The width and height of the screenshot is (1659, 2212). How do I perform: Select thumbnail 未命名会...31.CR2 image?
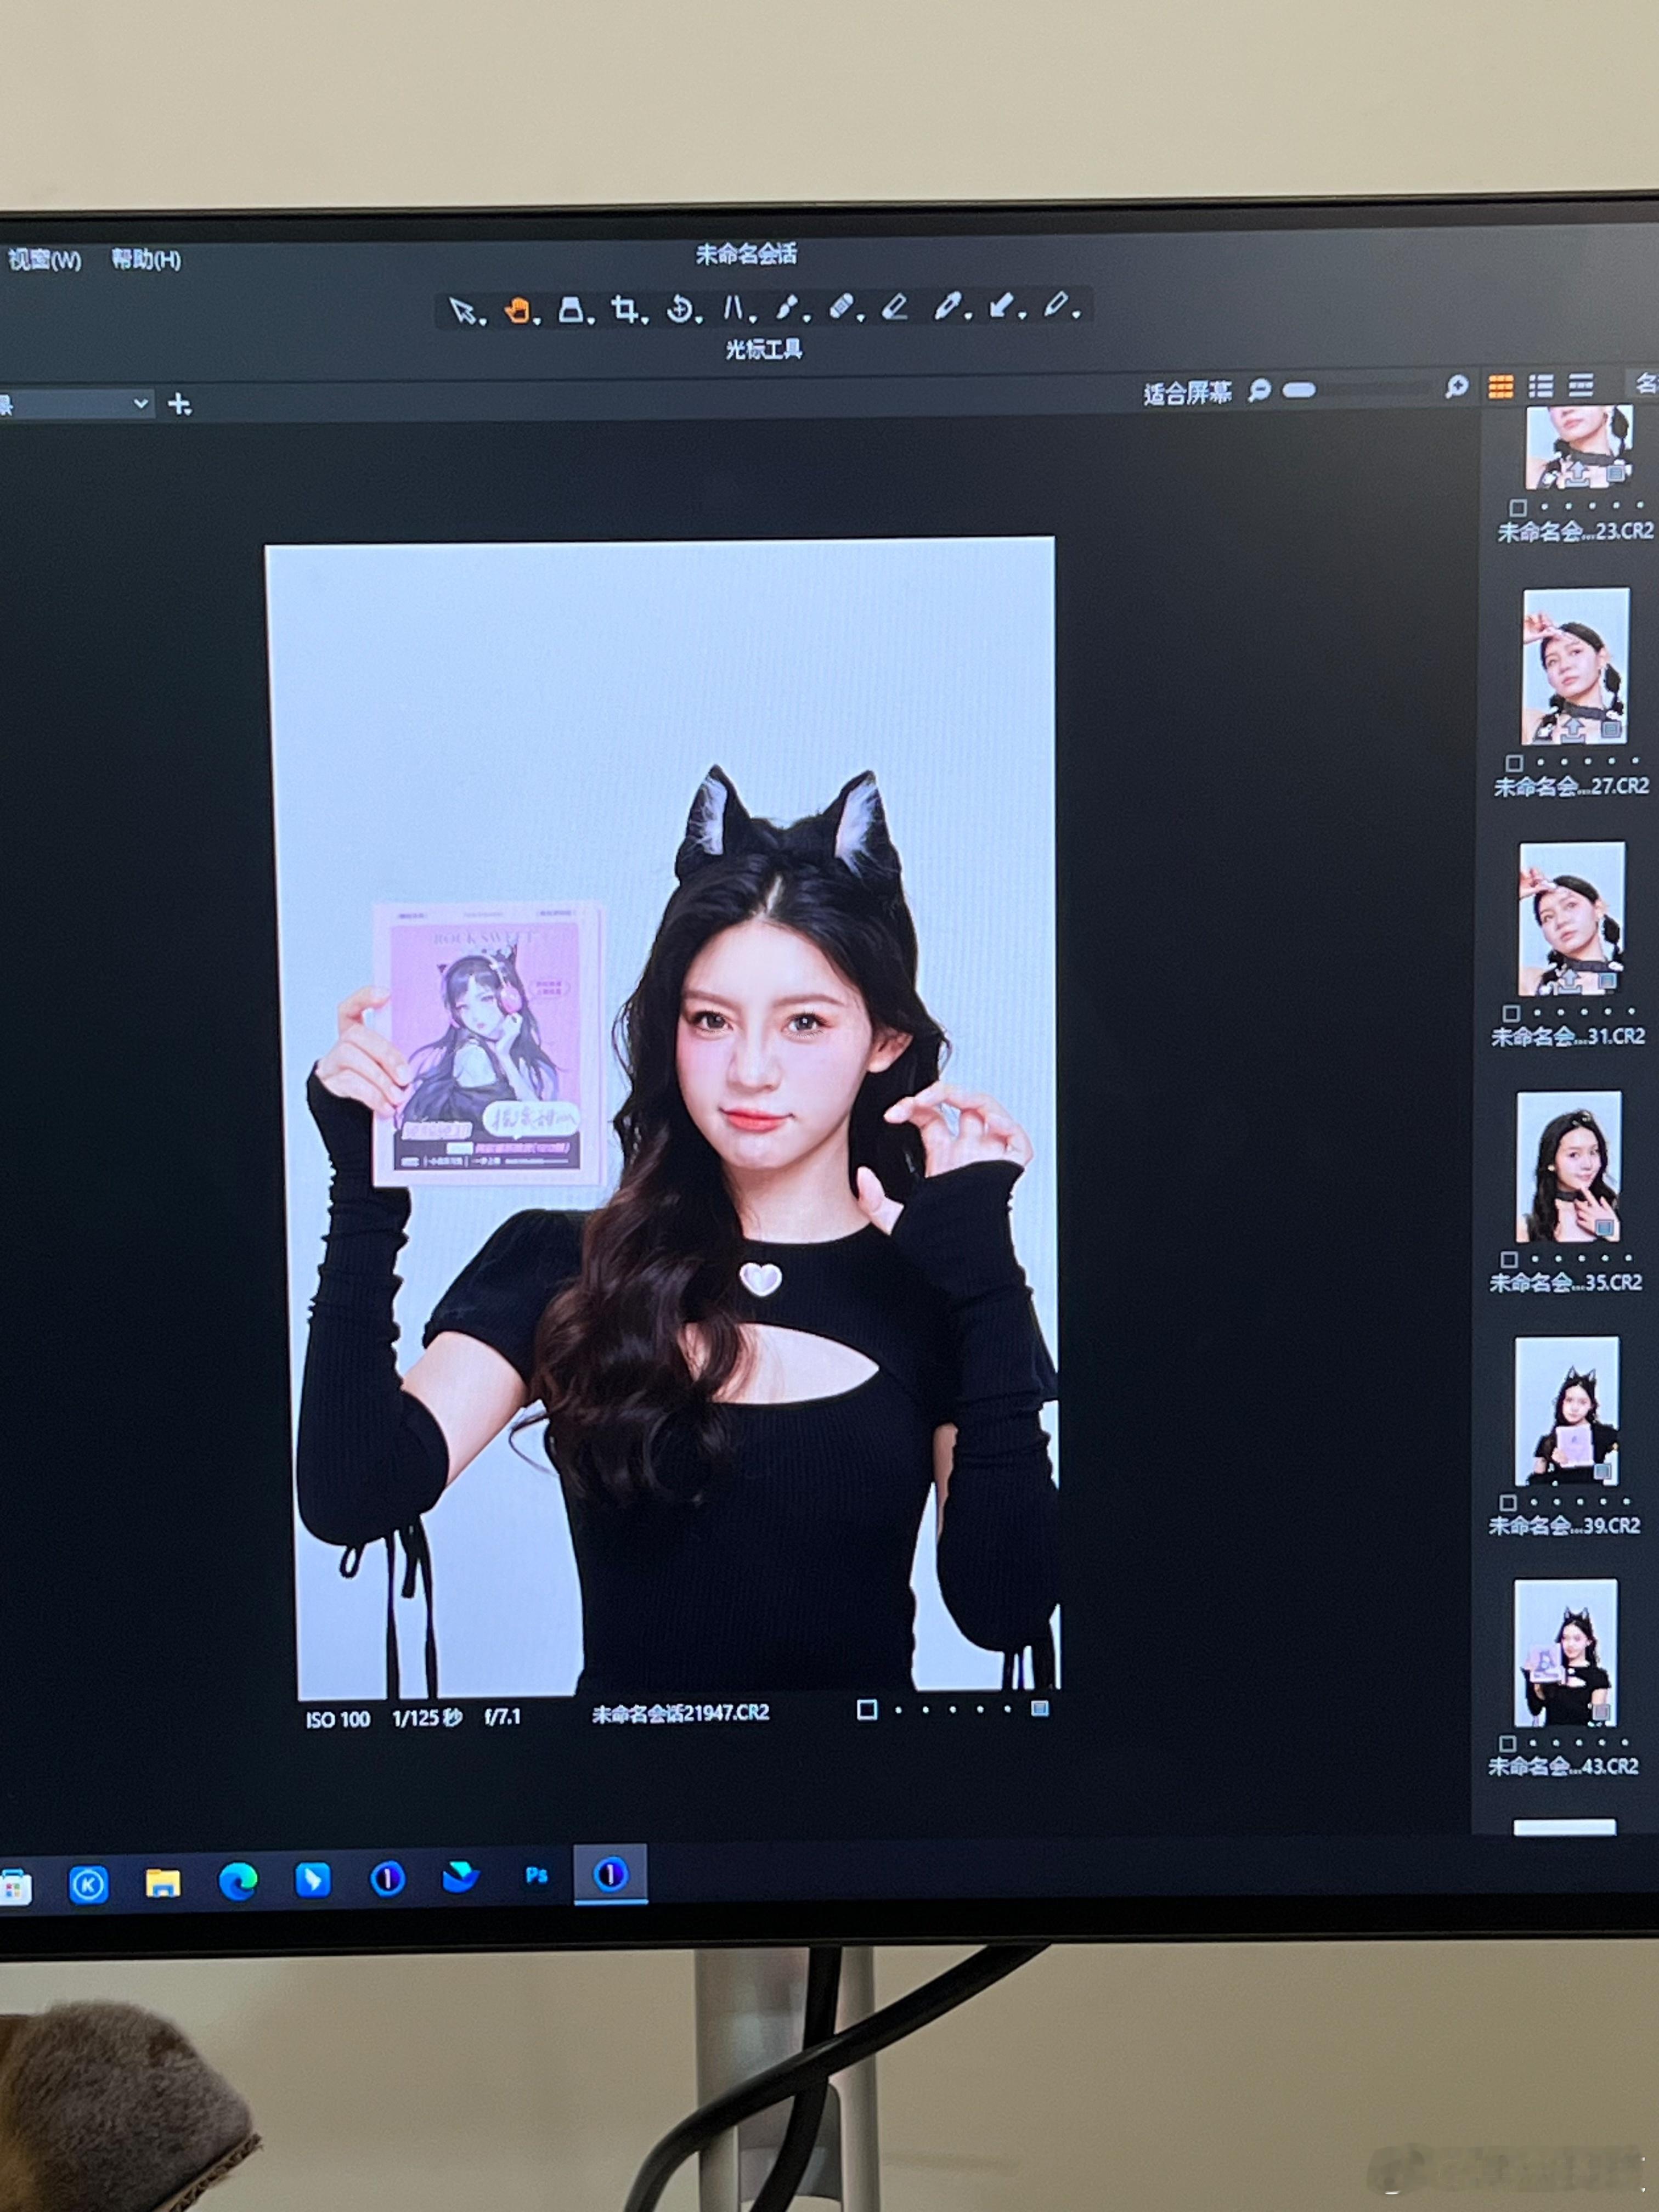tap(1572, 918)
